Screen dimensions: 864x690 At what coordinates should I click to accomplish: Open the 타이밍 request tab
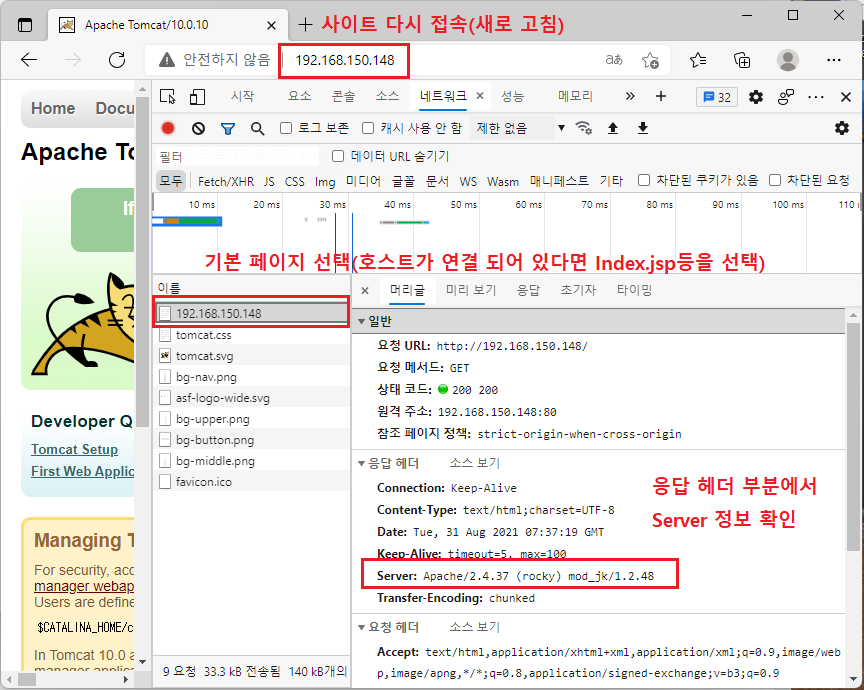[634, 290]
